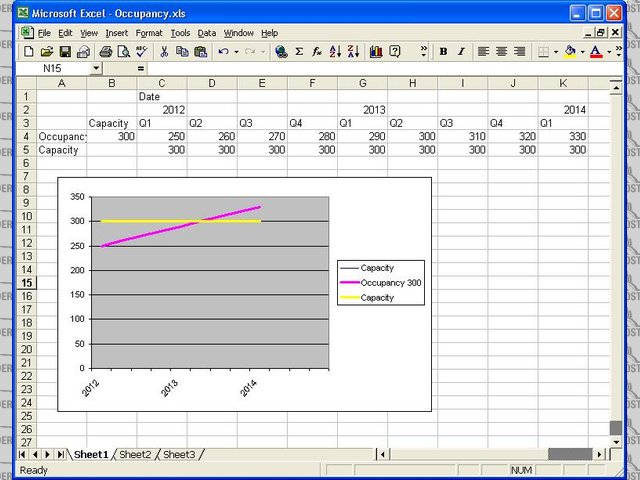Click the AutoSum sigma icon
The image size is (640, 480).
click(x=299, y=51)
